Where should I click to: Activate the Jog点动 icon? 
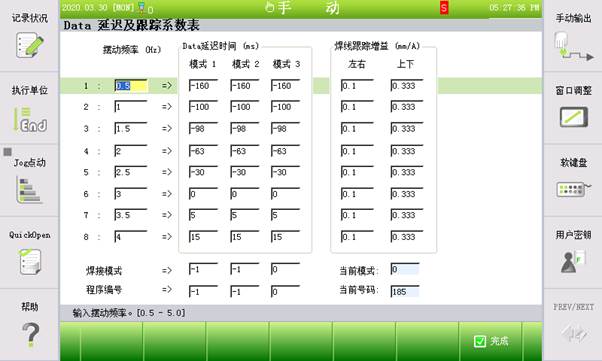click(30, 190)
